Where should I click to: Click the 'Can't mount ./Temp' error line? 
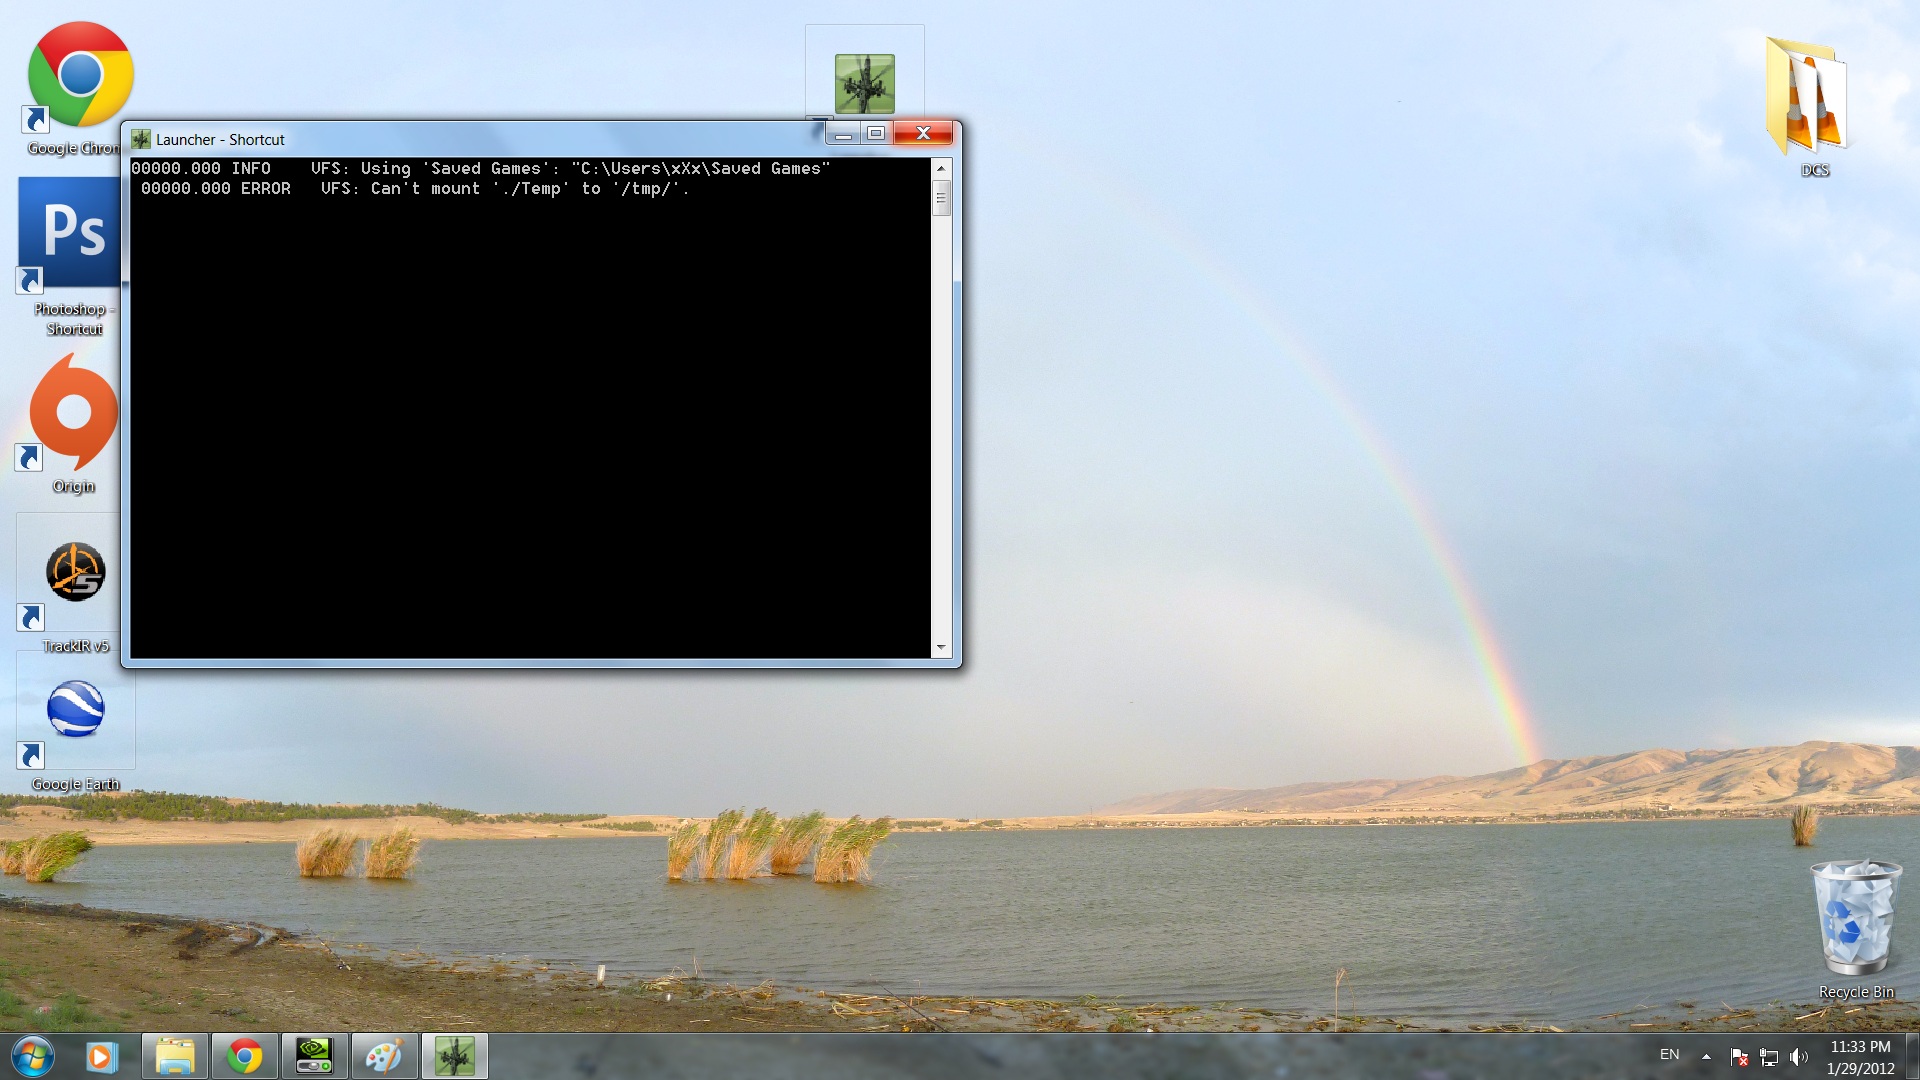tap(415, 188)
